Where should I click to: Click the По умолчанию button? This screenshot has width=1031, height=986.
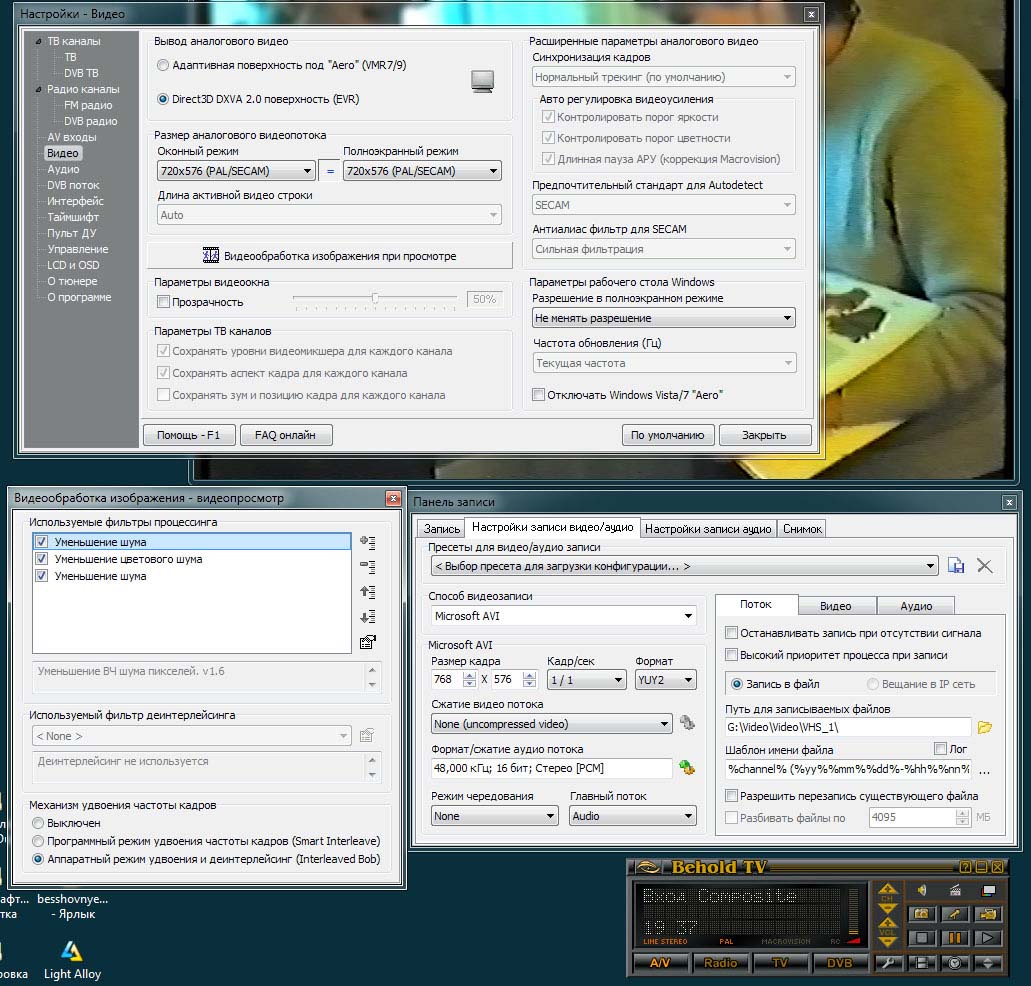(667, 435)
